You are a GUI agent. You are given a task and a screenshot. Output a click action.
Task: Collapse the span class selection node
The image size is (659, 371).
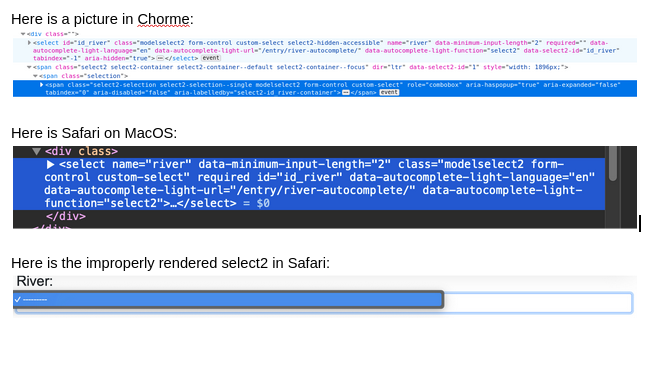(35, 76)
